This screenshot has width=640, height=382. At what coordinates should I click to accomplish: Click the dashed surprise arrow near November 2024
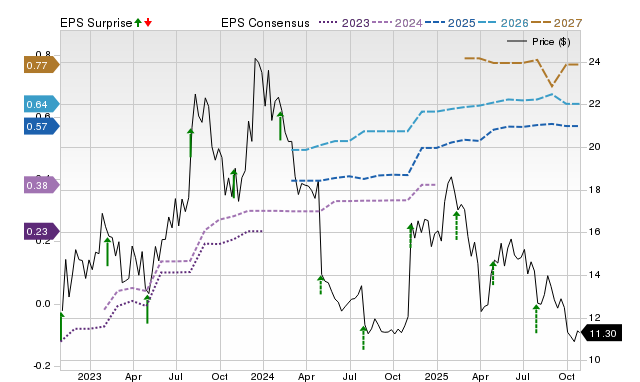pos(411,236)
